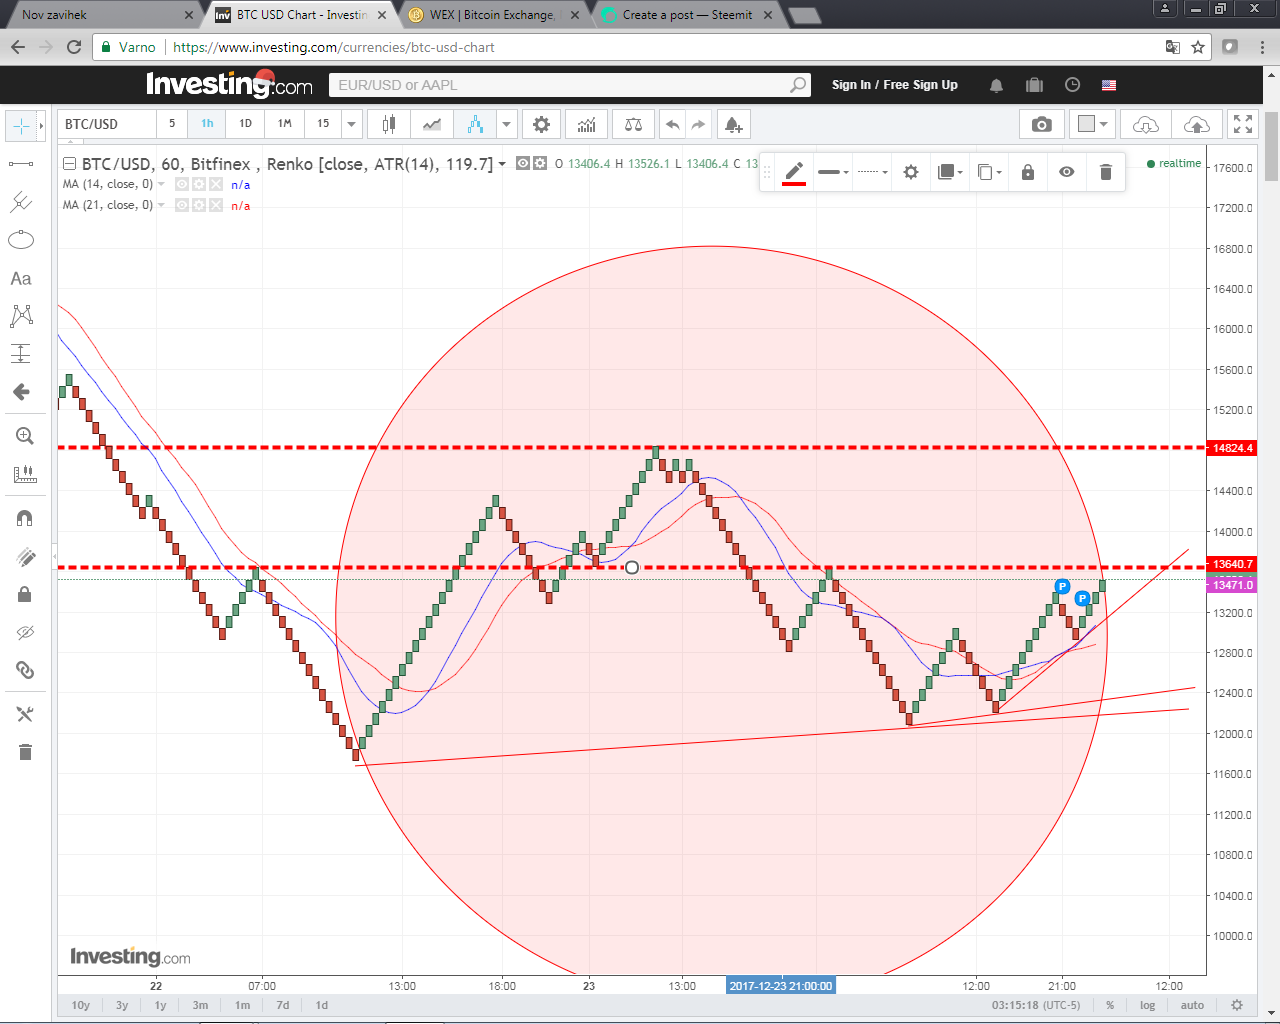Hide all drawing tools eye icon
1280x1024 pixels.
tap(25, 632)
